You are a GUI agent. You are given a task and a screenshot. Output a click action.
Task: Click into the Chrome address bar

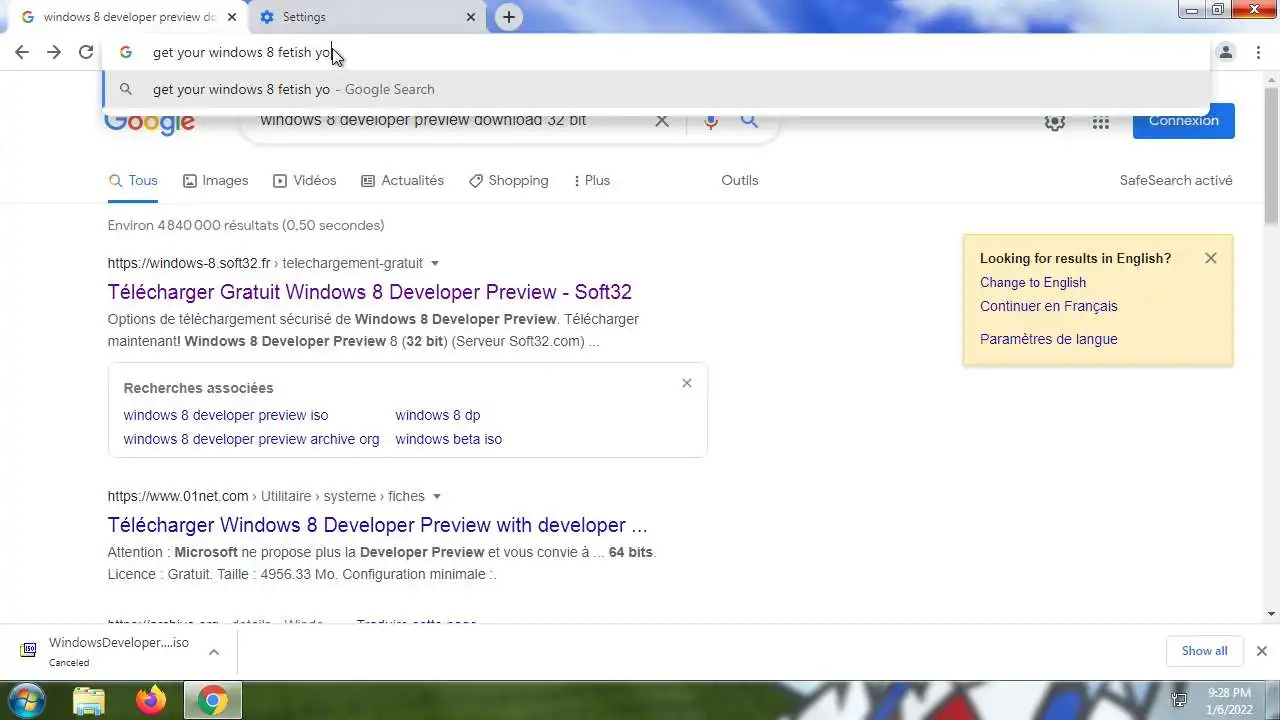(656, 52)
